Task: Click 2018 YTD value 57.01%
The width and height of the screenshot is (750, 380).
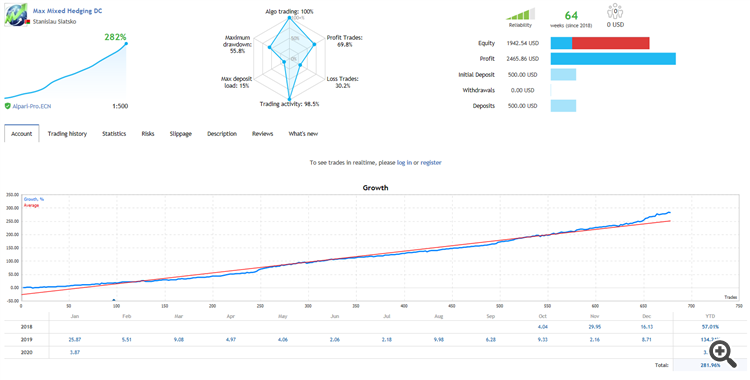Action: [710, 327]
